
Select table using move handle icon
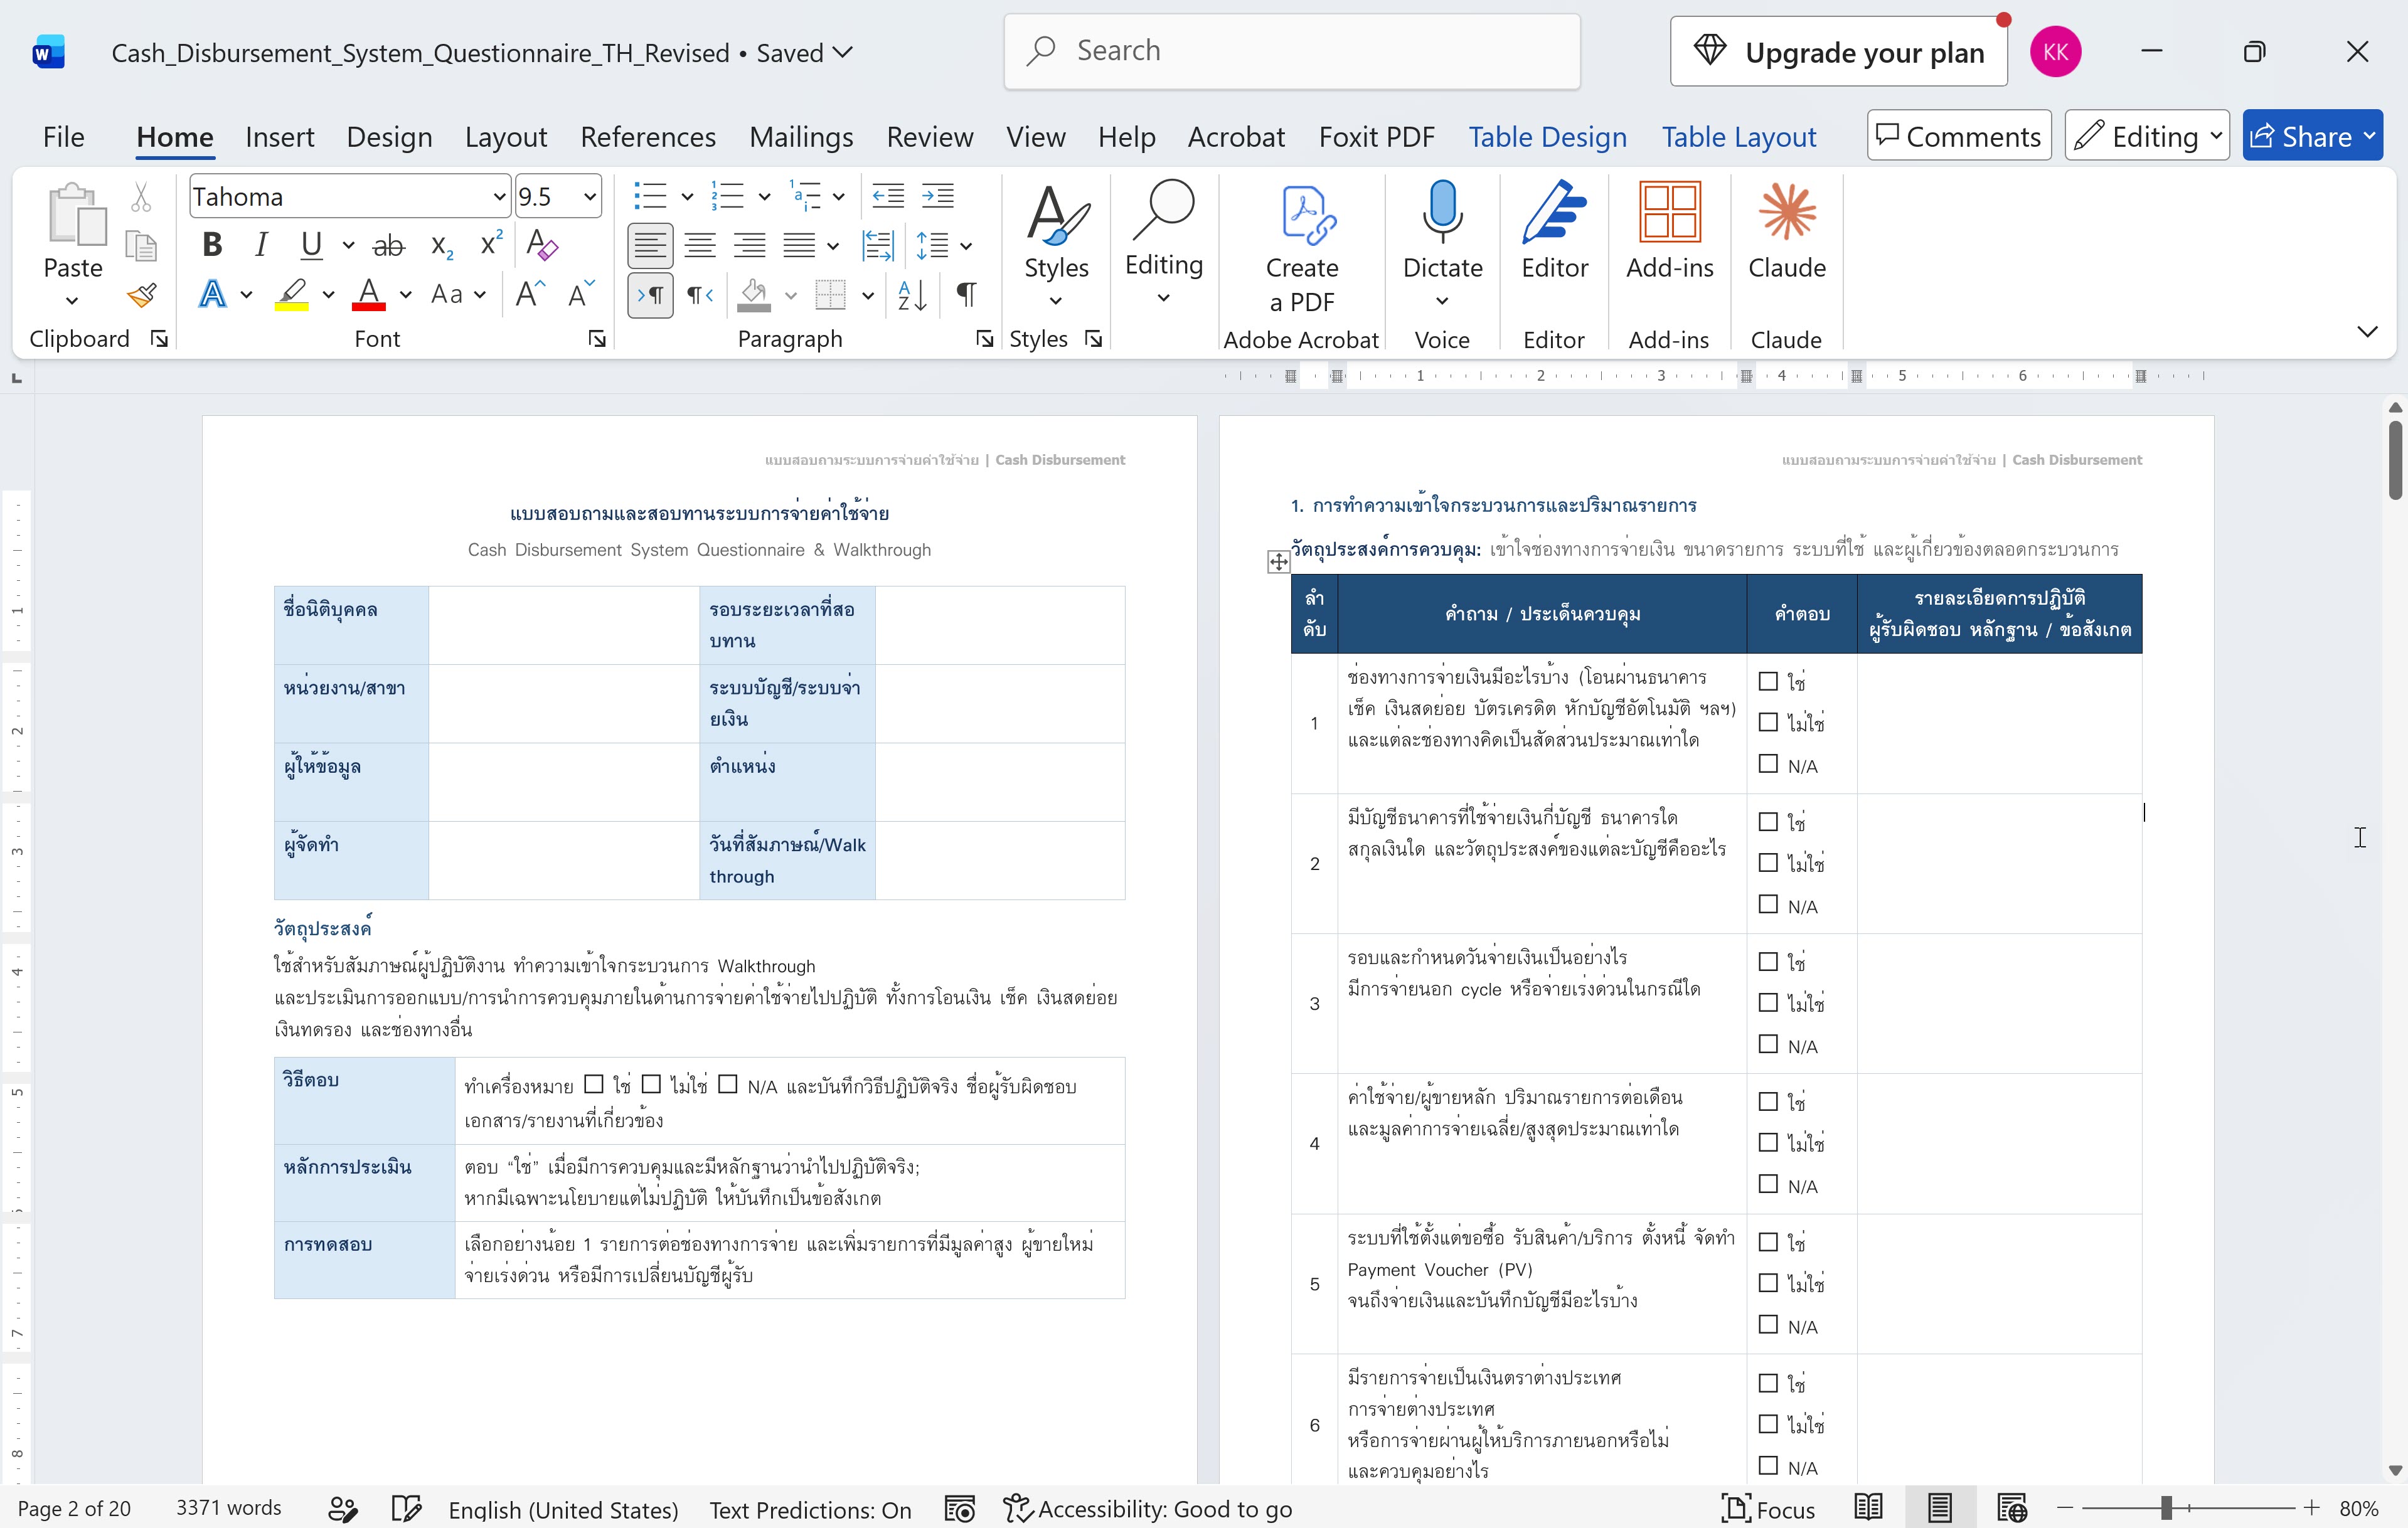click(x=1278, y=562)
